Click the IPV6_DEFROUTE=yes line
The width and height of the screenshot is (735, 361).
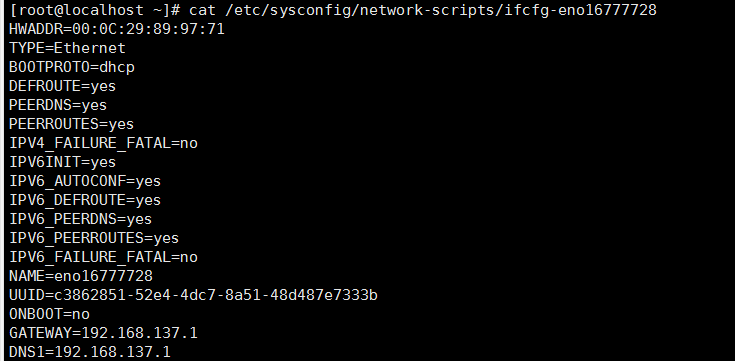pyautogui.click(x=85, y=200)
